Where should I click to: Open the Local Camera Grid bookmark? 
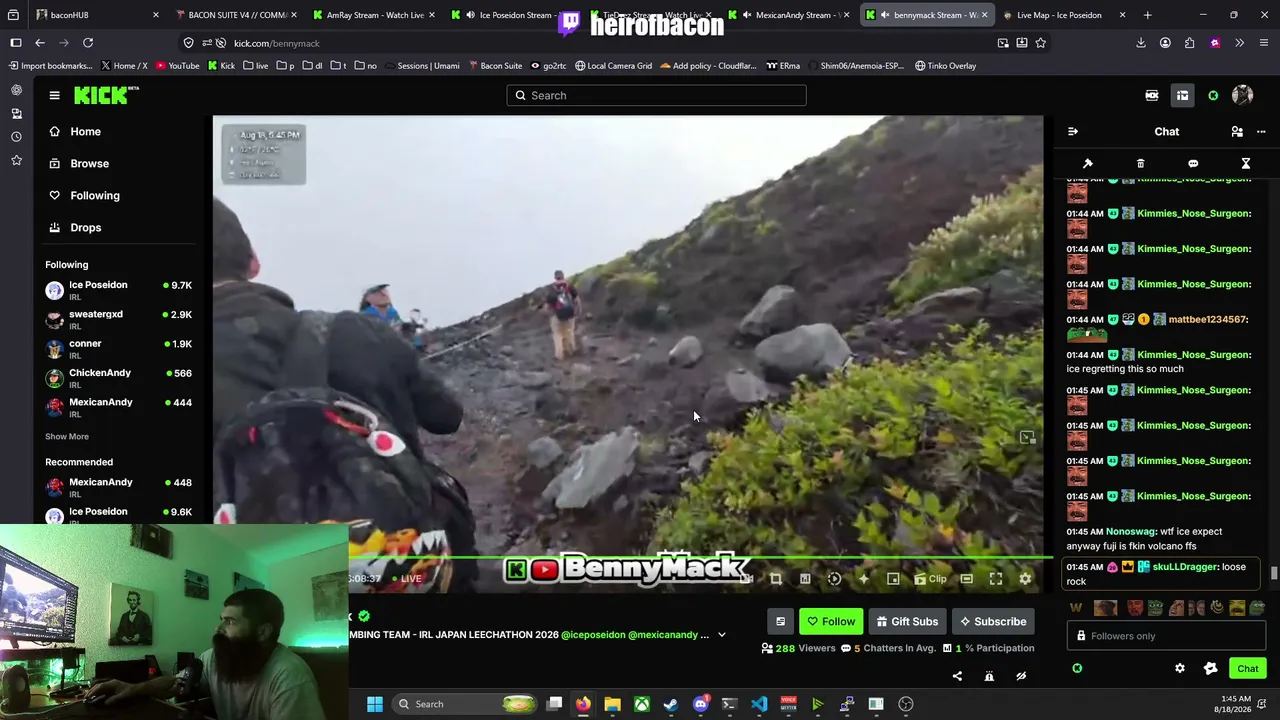coord(613,66)
